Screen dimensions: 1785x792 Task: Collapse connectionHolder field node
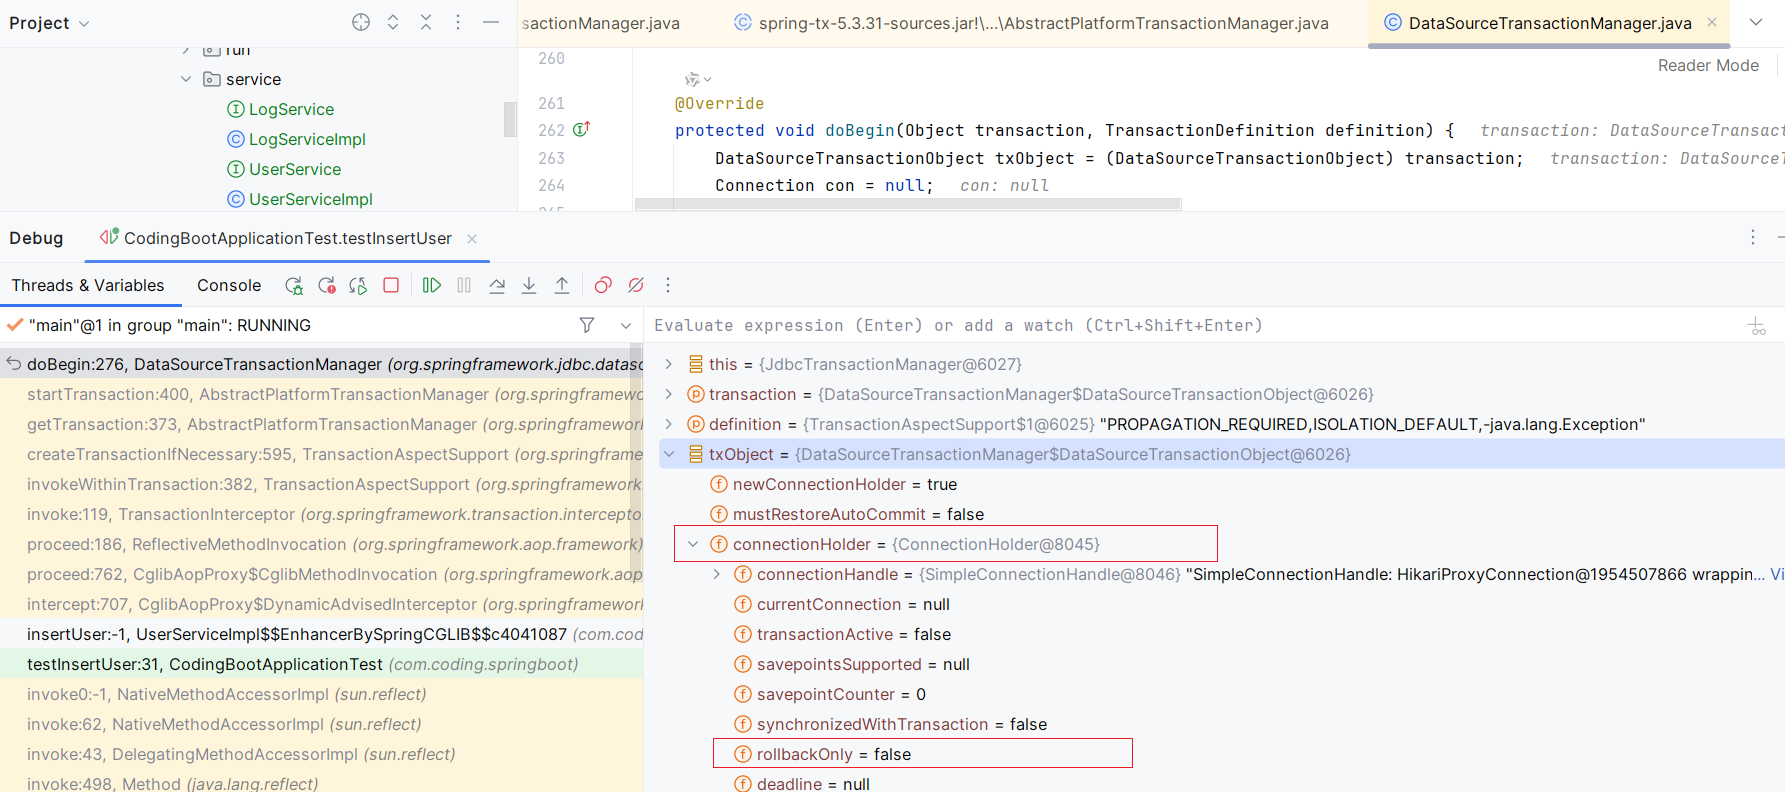click(693, 544)
